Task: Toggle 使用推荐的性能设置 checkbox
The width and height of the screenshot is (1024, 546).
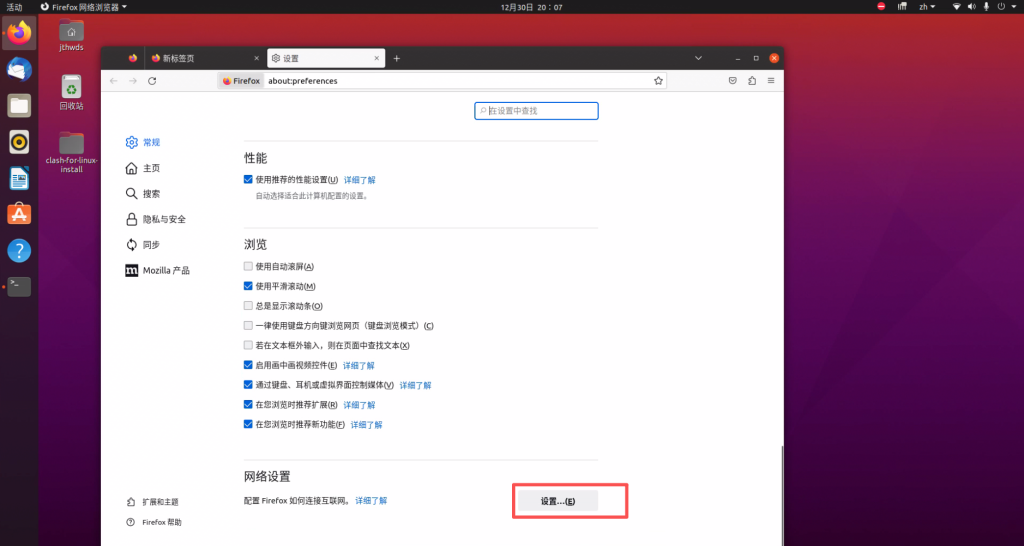Action: click(x=249, y=180)
